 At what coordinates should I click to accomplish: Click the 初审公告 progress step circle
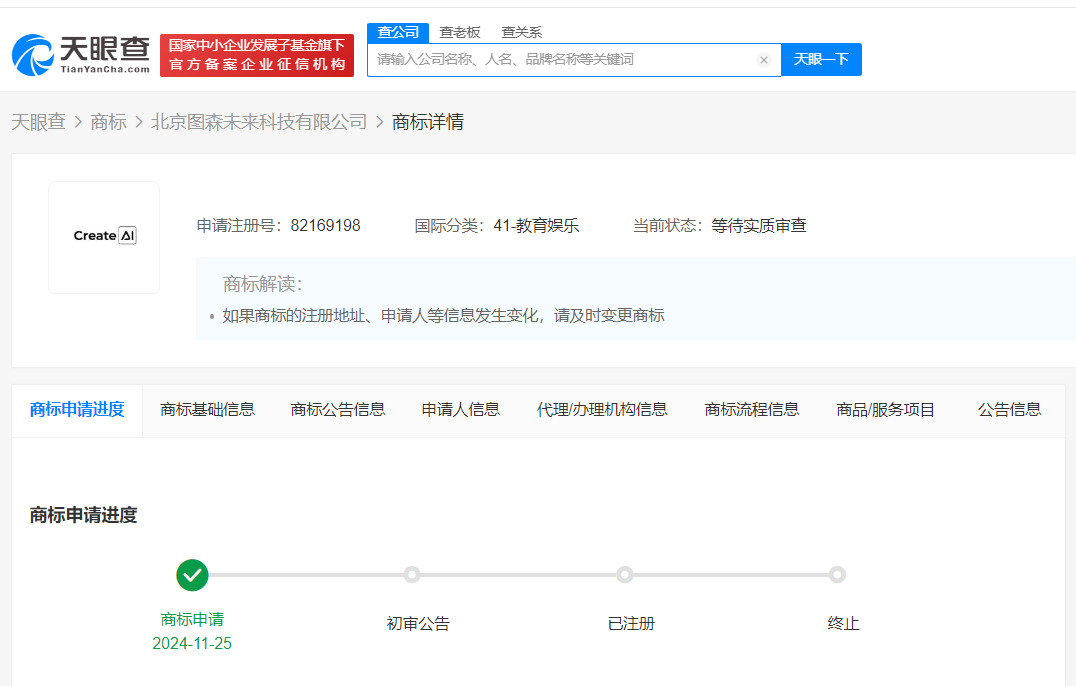point(412,575)
